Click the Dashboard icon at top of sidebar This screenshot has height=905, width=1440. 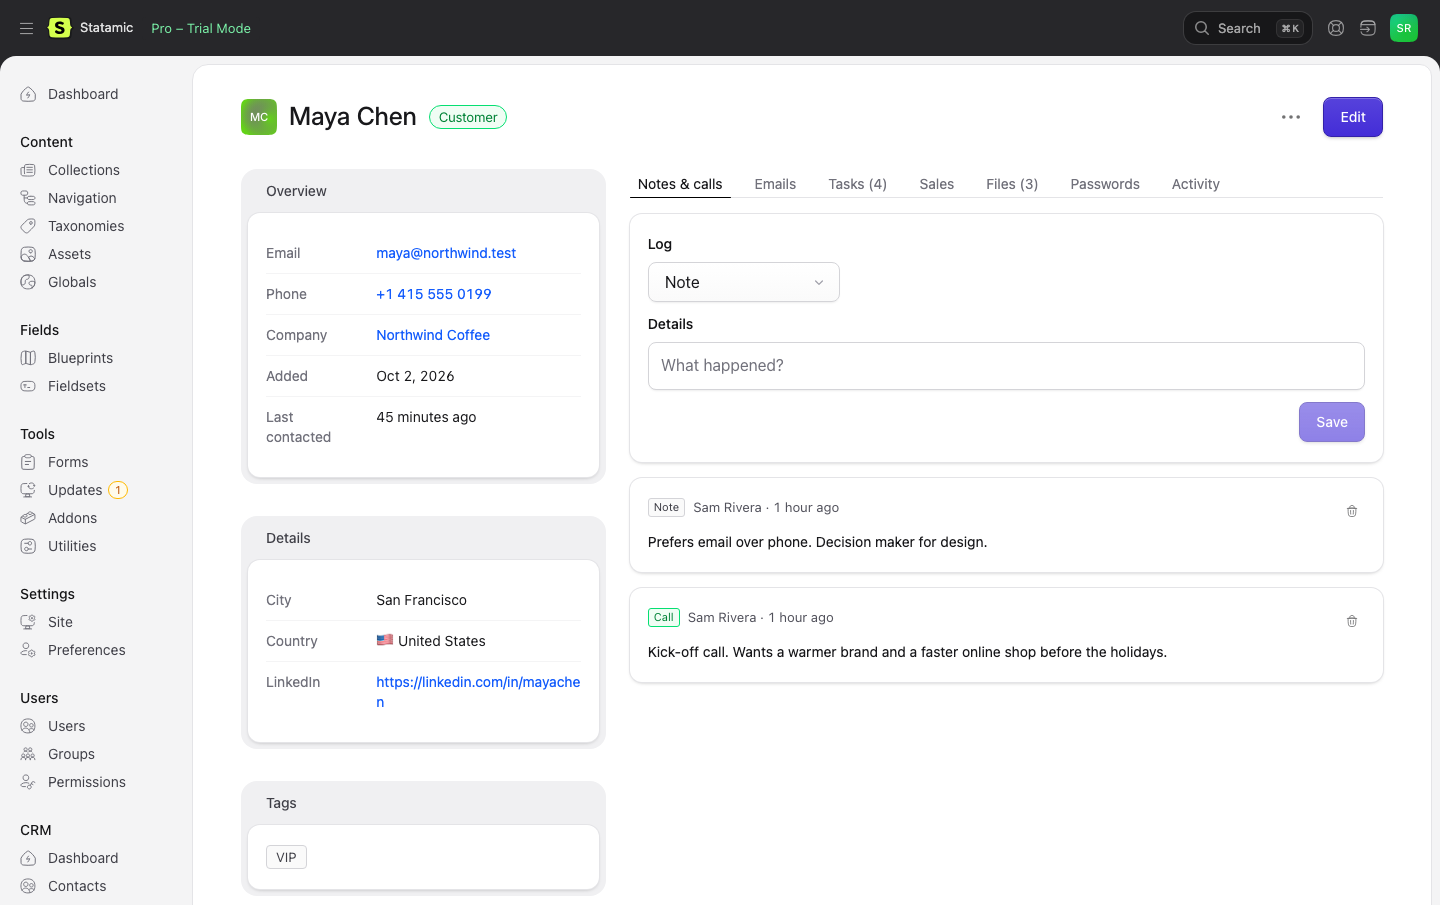click(28, 94)
